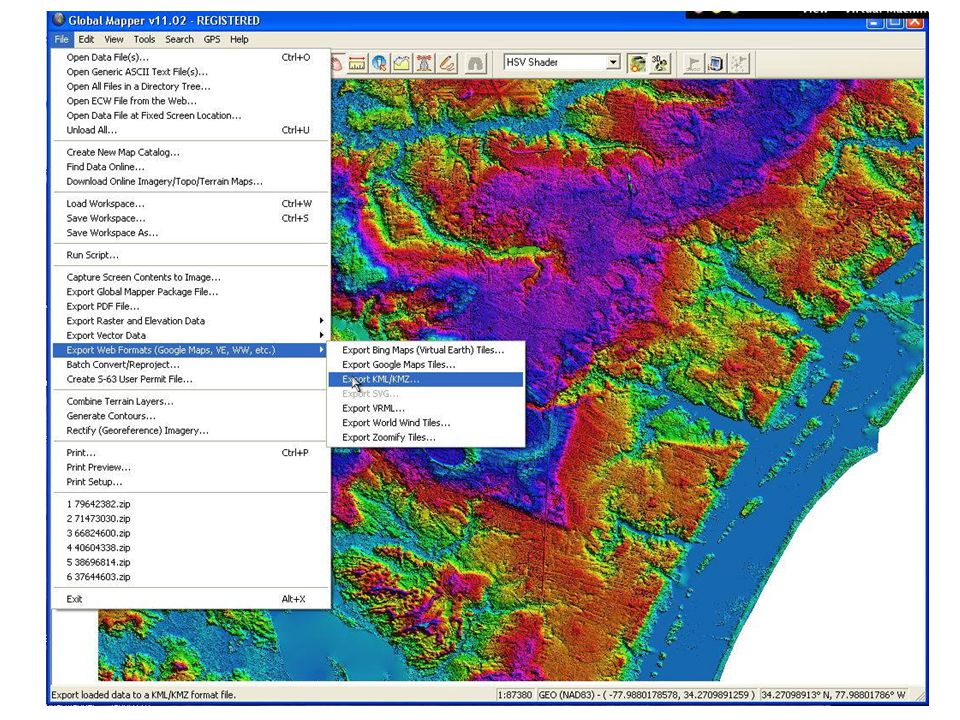Image resolution: width=960 pixels, height=720 pixels.
Task: Open the Edit menu
Action: point(86,39)
